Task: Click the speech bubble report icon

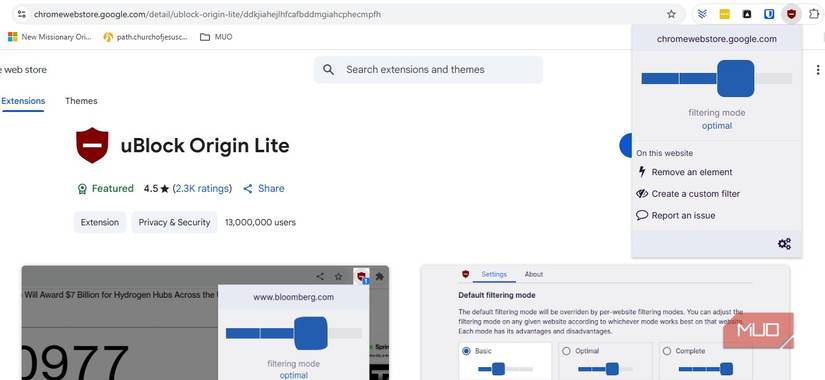Action: 641,215
